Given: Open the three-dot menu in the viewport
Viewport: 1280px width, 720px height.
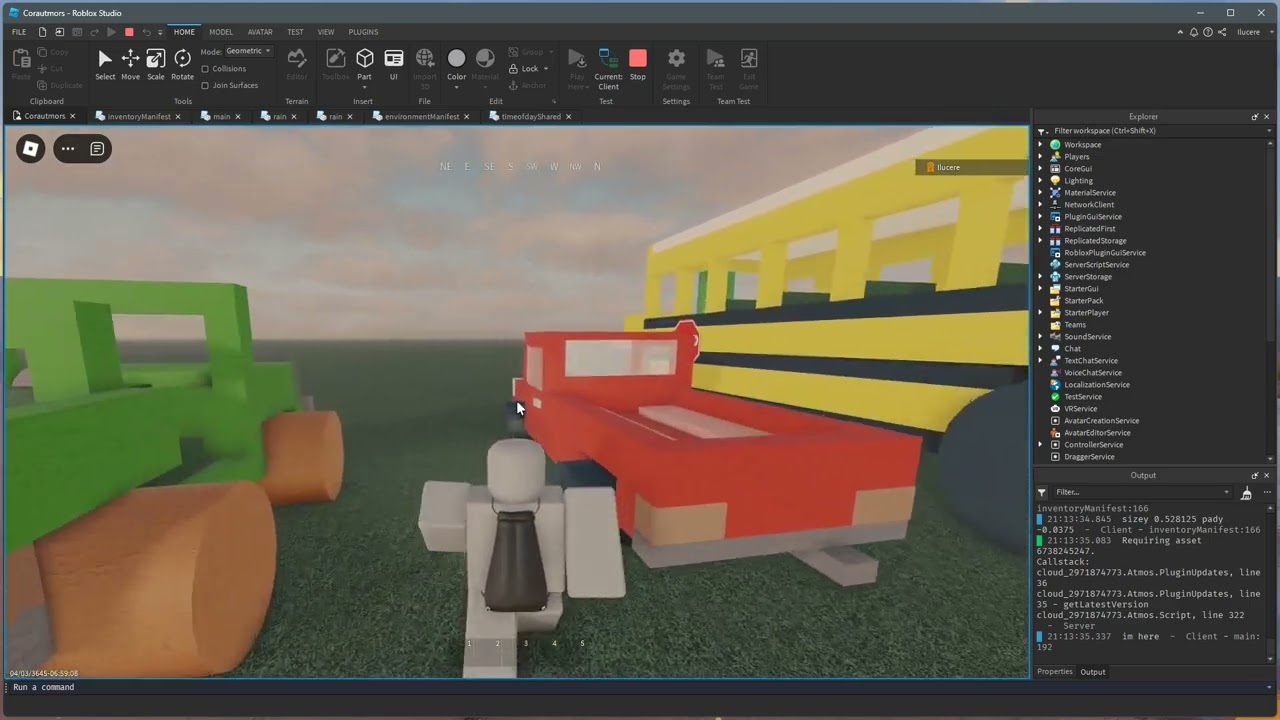Looking at the screenshot, I should (x=68, y=149).
